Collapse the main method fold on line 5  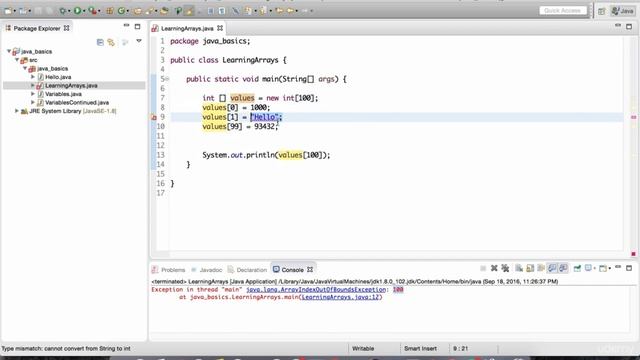pyautogui.click(x=167, y=79)
